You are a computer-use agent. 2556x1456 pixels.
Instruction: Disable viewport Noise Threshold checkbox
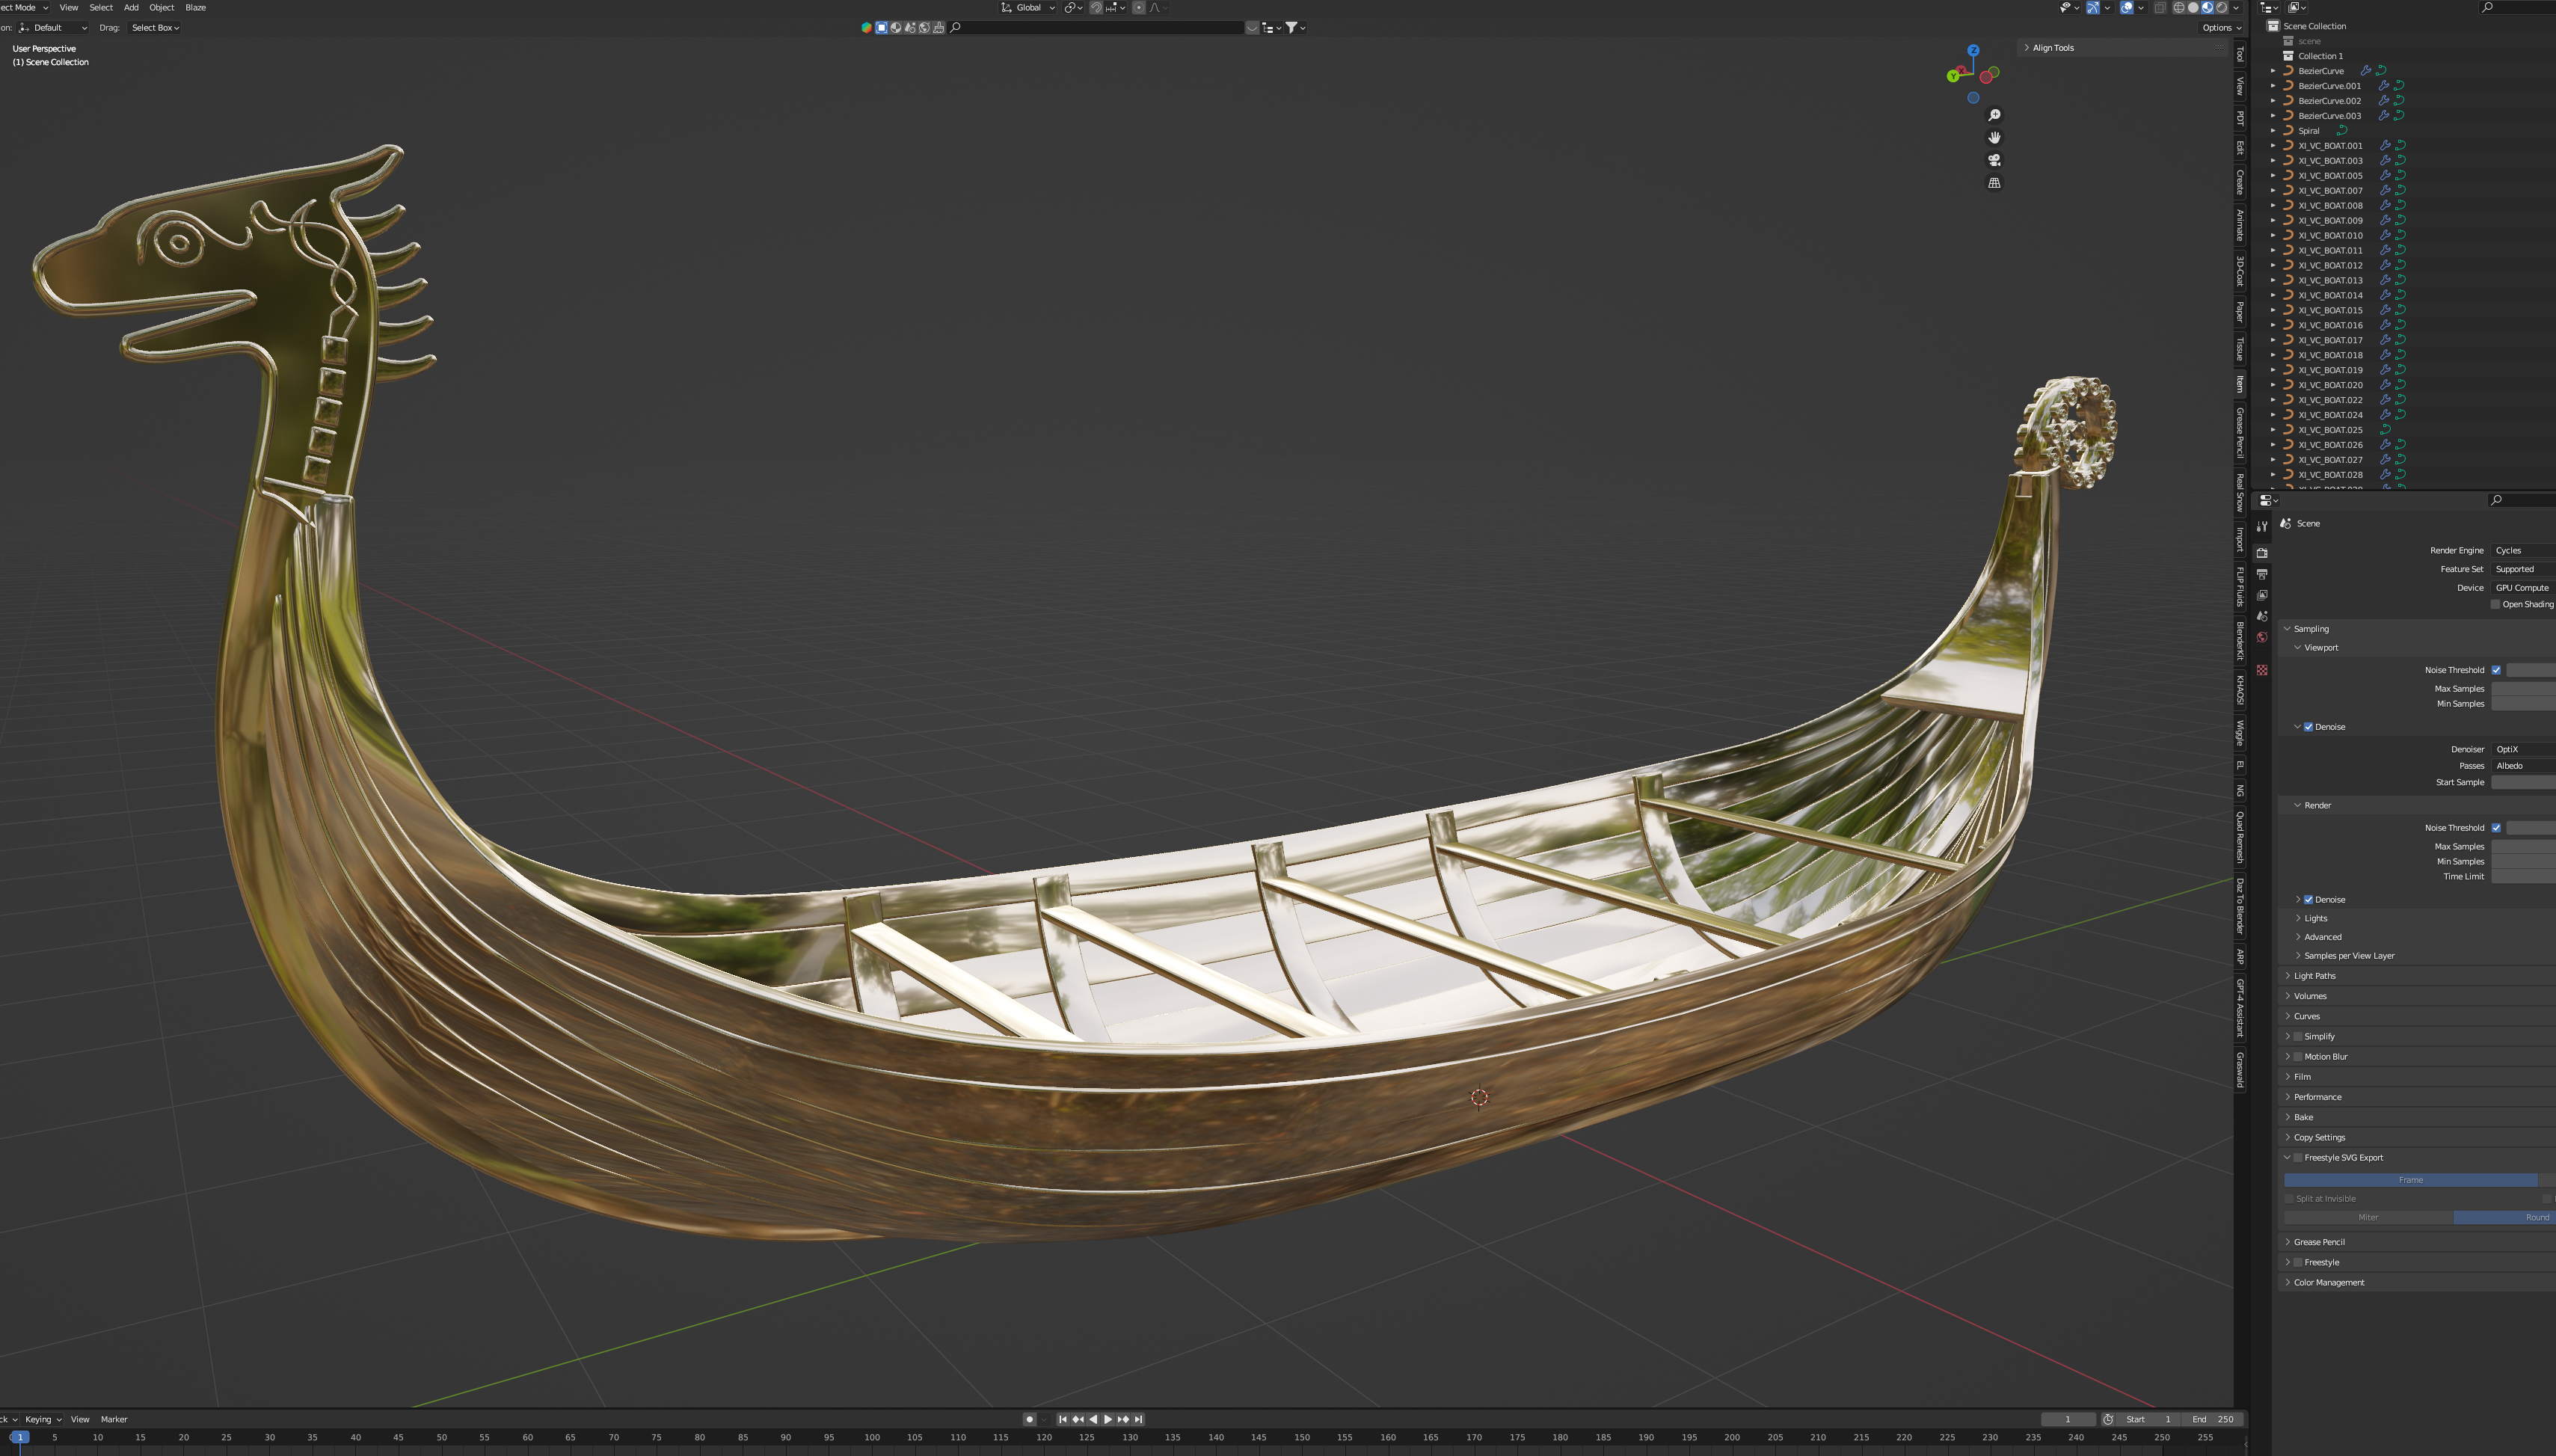coord(2496,670)
